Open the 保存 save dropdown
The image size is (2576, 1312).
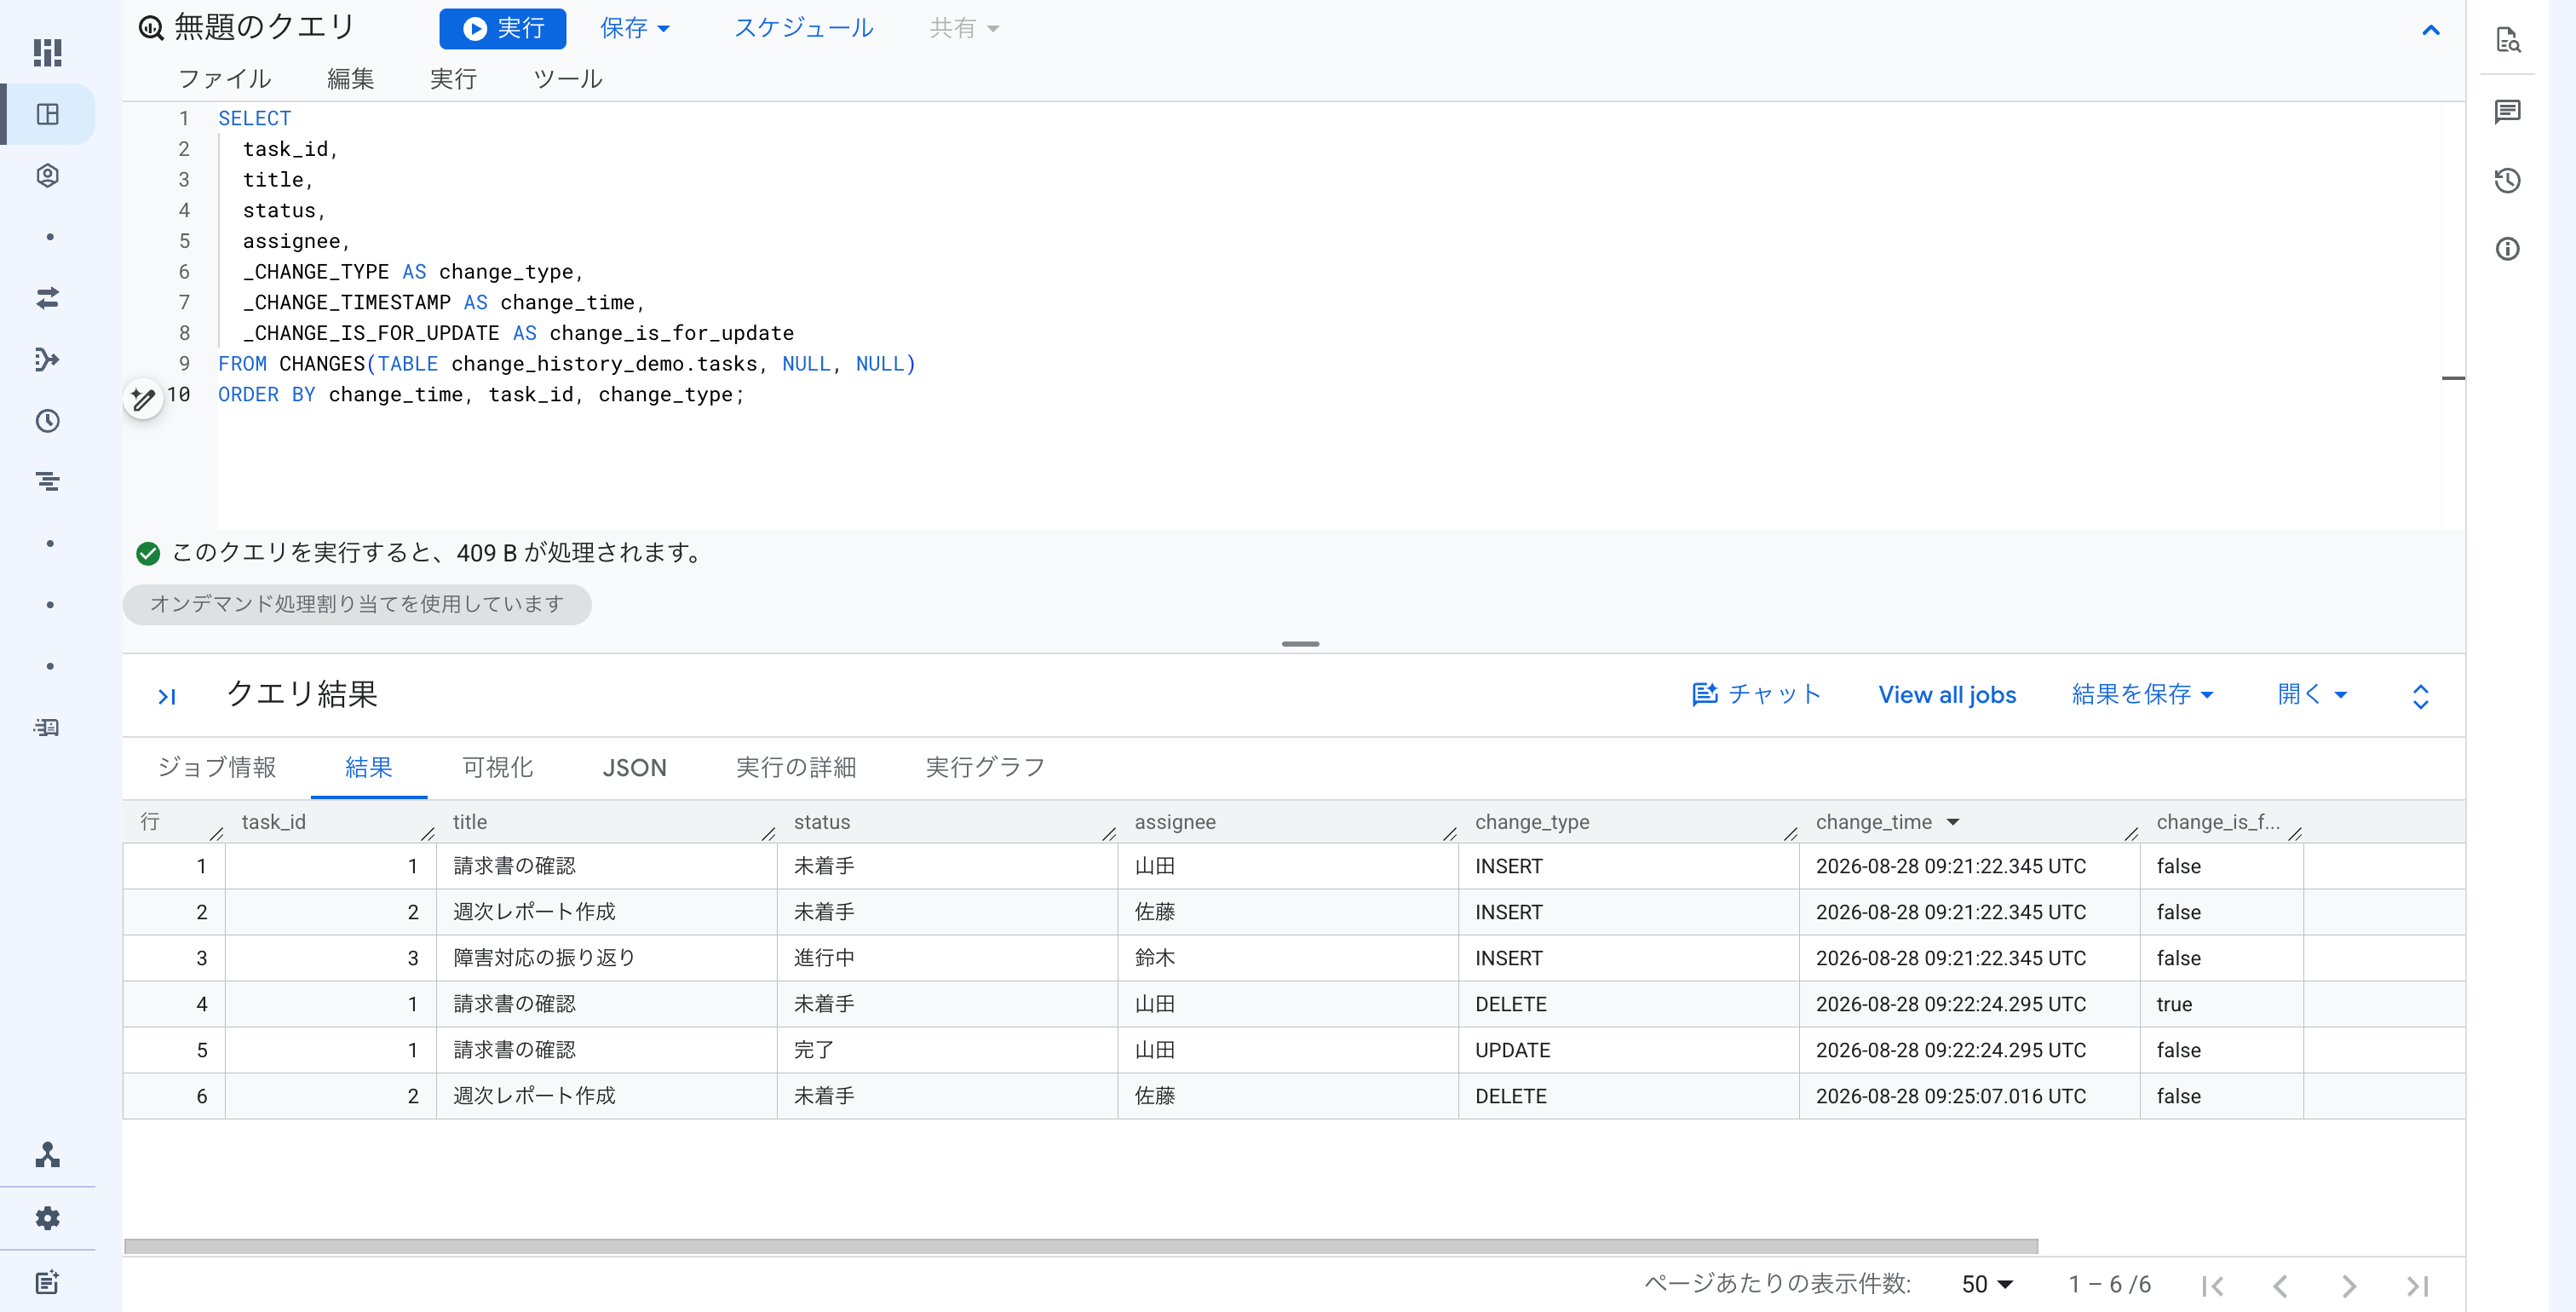[635, 28]
